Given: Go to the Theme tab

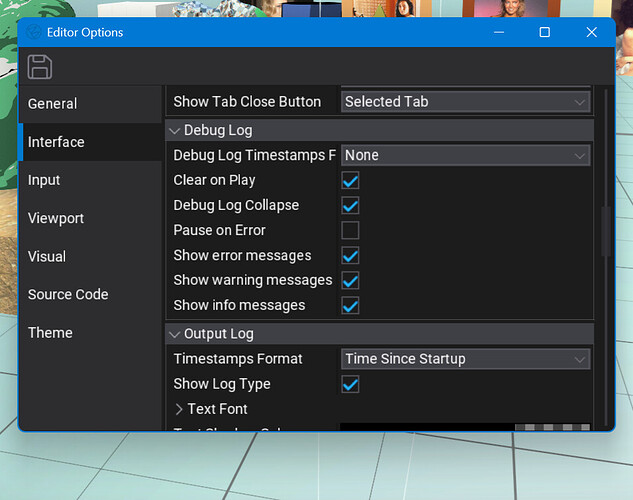Looking at the screenshot, I should (50, 332).
